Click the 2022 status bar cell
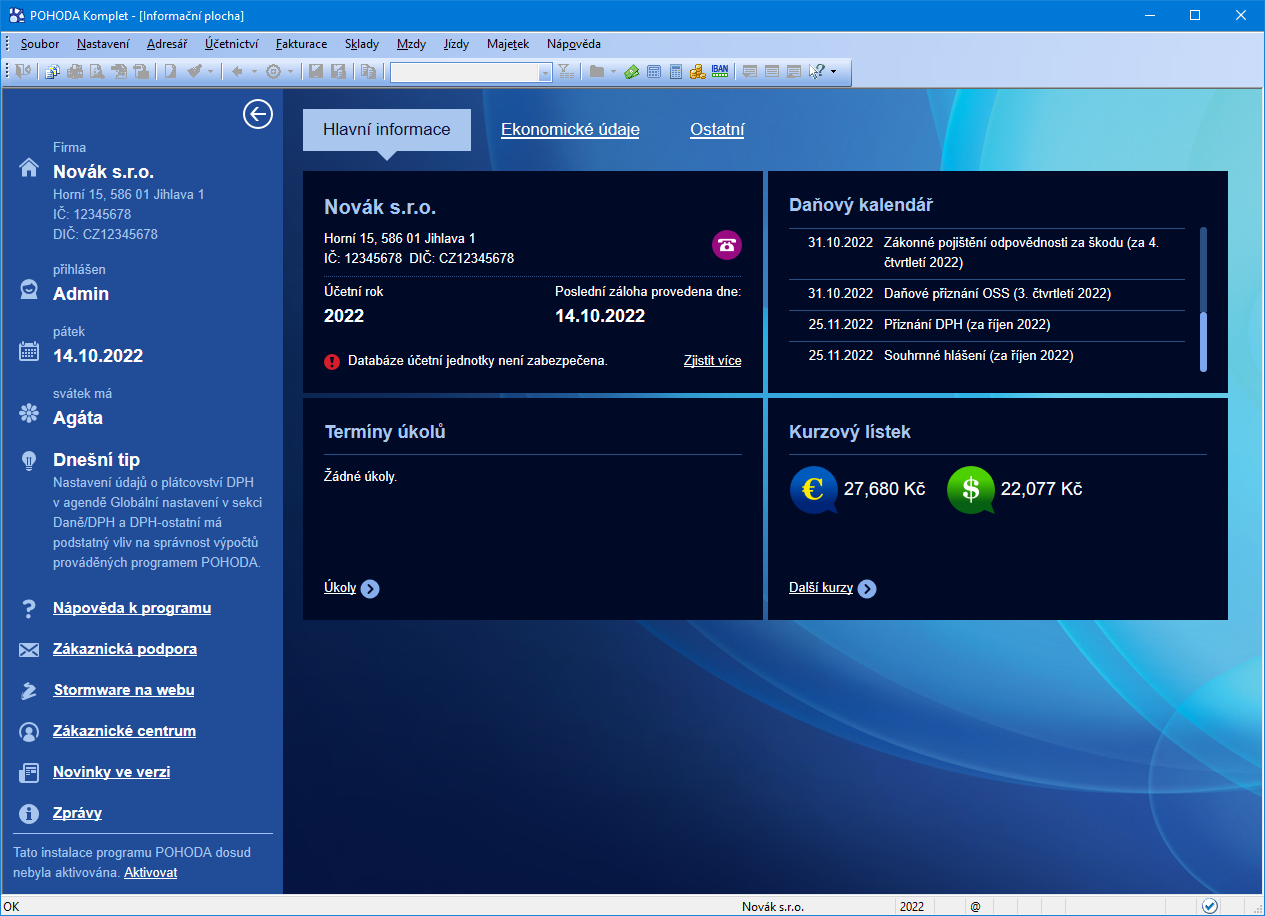Viewport: 1265px width, 916px height. 912,907
